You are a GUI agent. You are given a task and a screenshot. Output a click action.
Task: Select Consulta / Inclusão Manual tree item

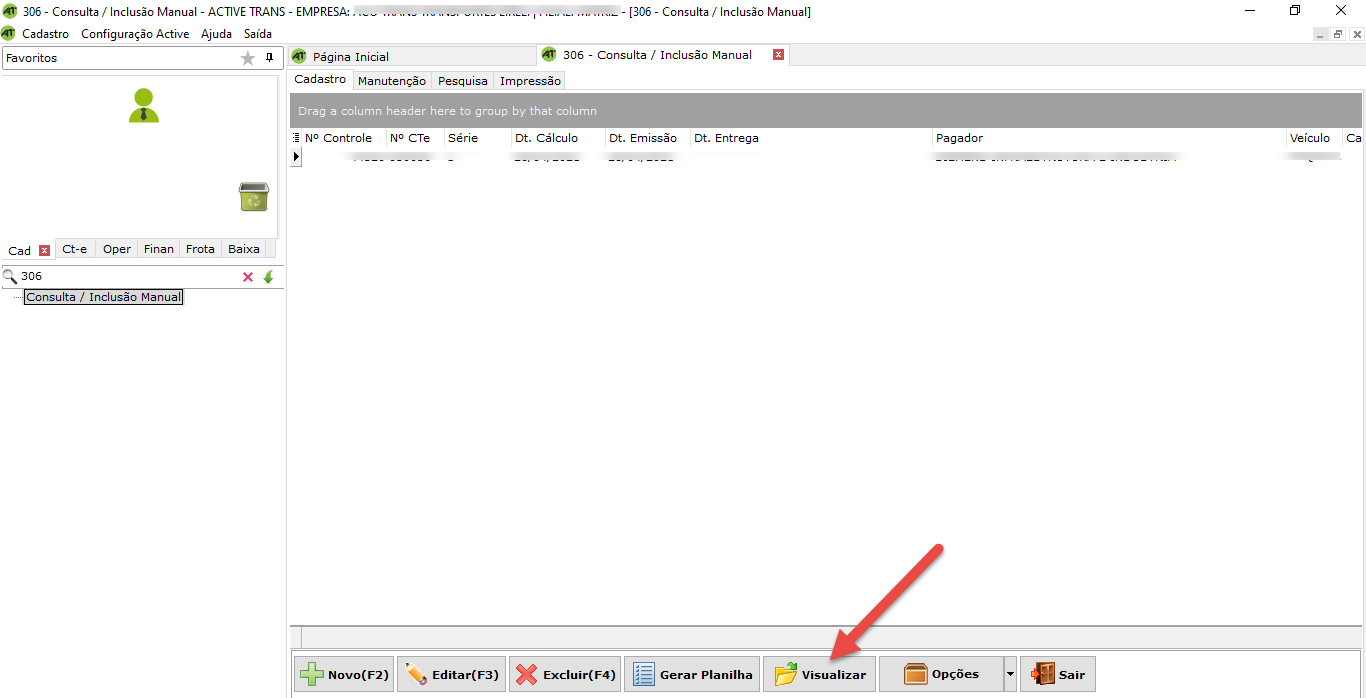tap(104, 297)
